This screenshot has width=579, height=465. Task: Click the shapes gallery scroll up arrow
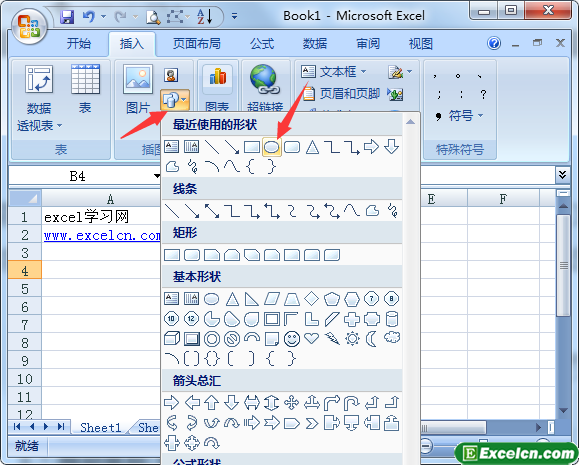pos(410,122)
